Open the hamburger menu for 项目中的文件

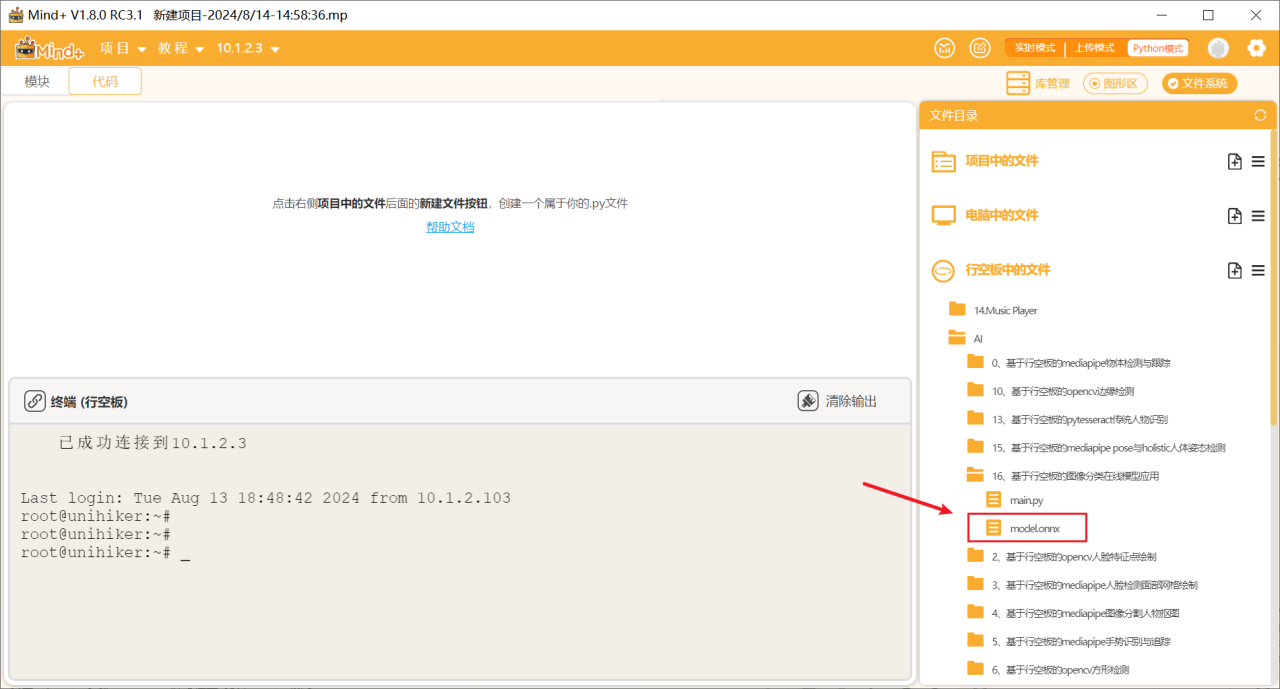1258,161
